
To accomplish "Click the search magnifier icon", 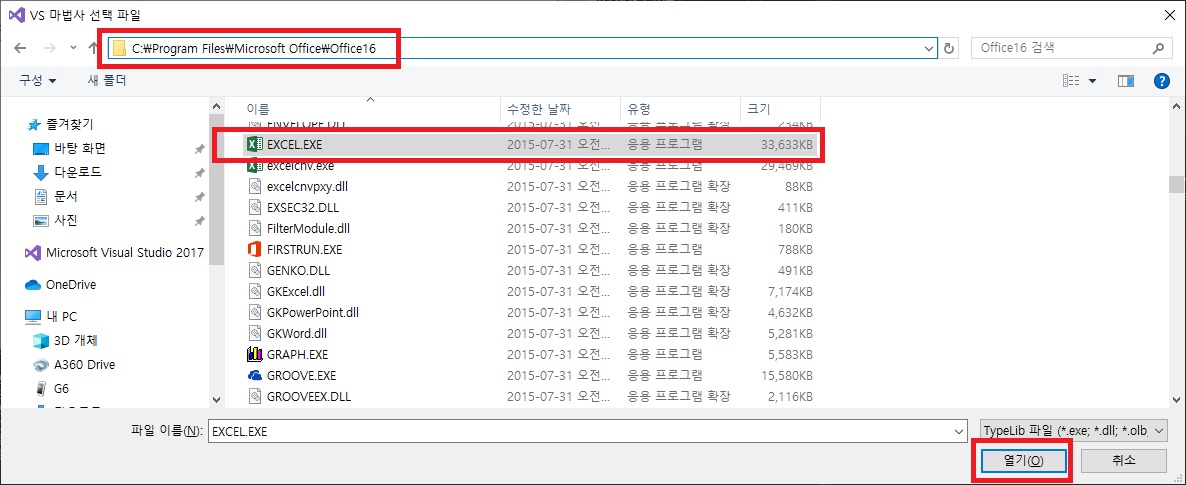I will [1158, 48].
